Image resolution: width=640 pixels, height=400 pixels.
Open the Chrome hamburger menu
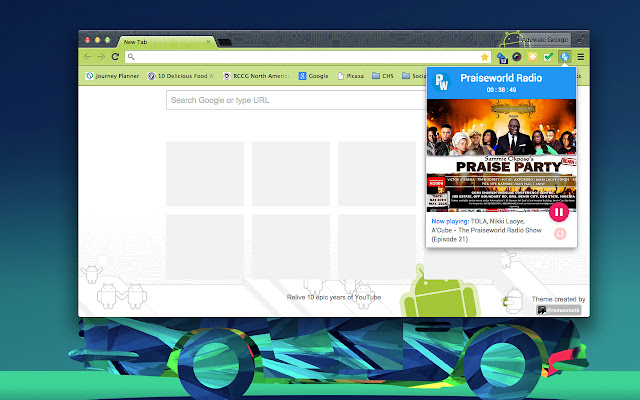580,57
